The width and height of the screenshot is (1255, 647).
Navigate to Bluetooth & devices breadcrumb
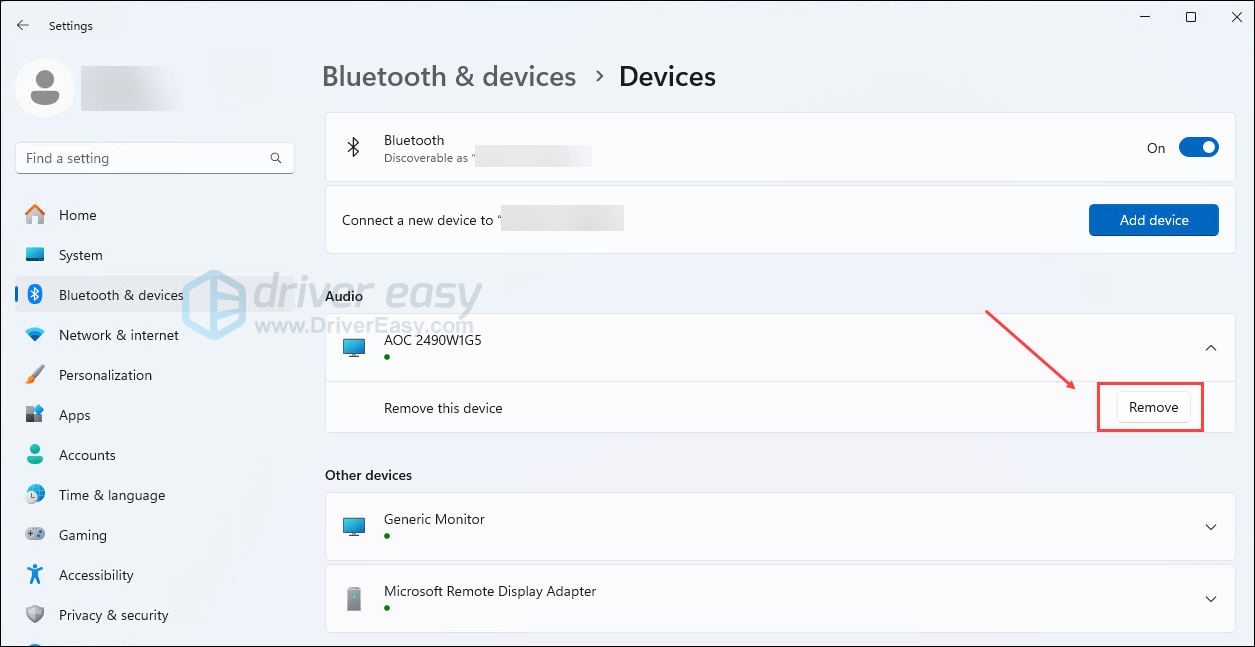[449, 77]
